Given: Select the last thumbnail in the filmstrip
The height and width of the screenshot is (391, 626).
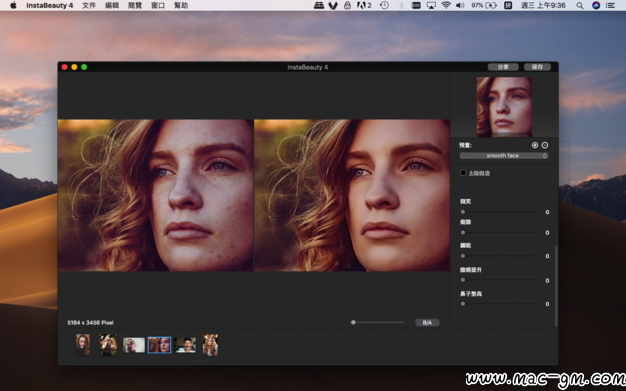Looking at the screenshot, I should [210, 345].
